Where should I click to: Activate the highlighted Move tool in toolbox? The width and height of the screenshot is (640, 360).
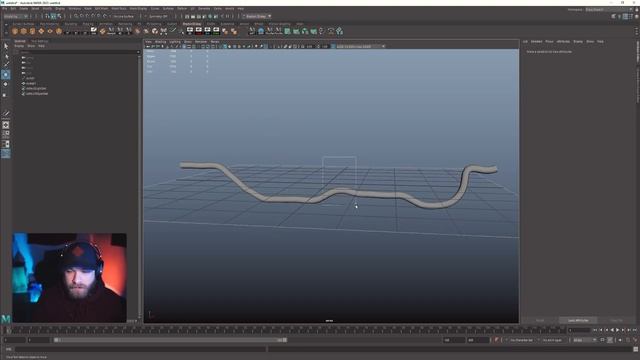click(6, 75)
